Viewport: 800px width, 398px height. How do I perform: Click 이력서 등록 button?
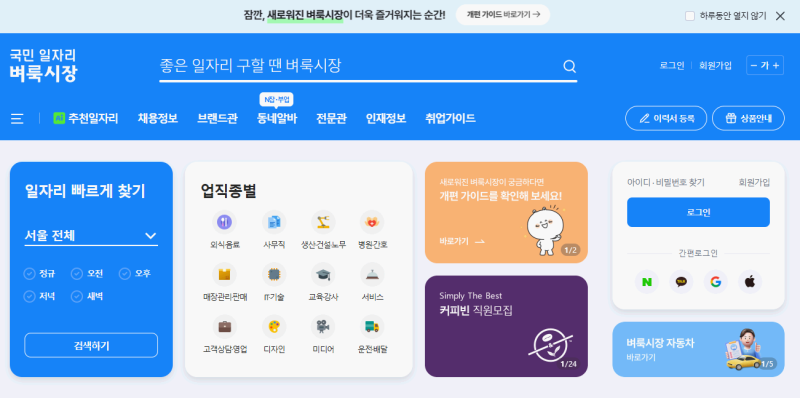pyautogui.click(x=666, y=118)
